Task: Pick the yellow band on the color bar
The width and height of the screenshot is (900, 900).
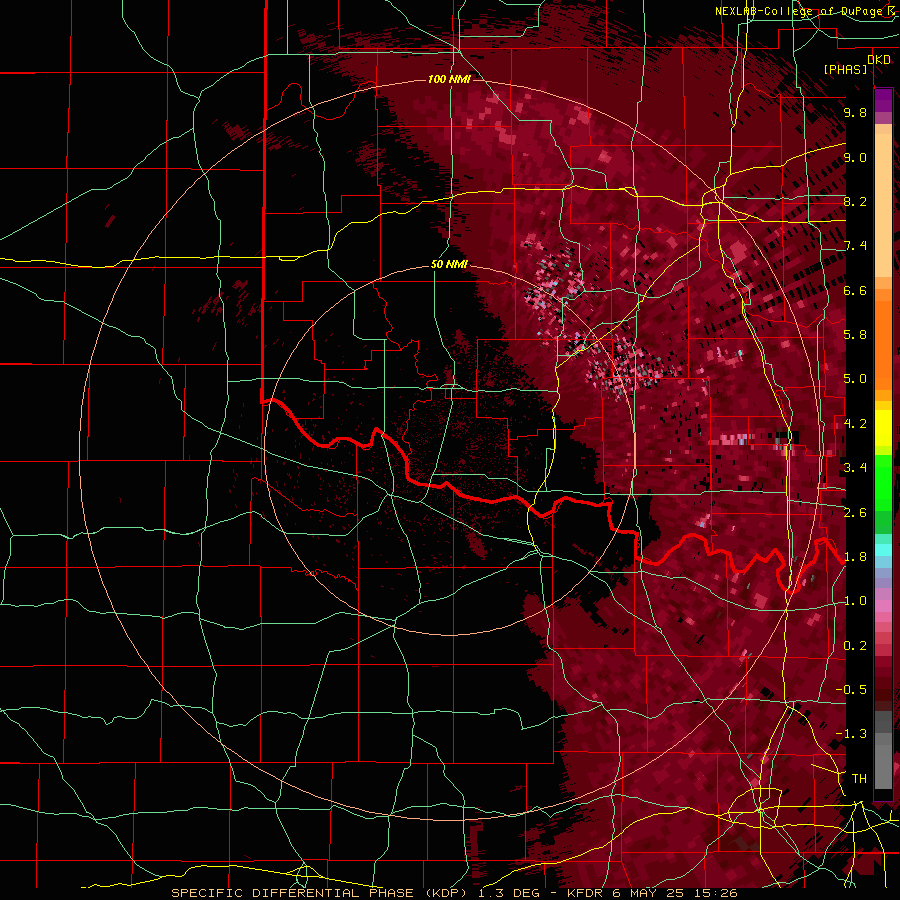Action: pos(883,428)
